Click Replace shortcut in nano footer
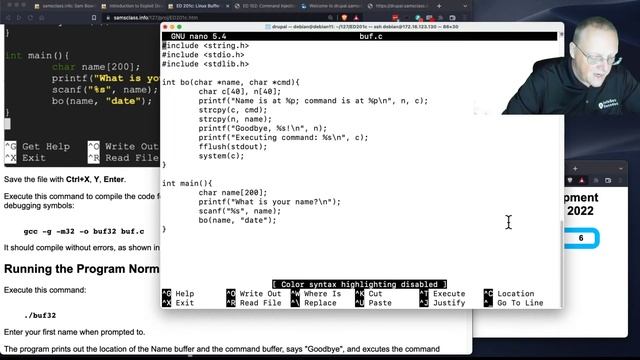This screenshot has width=640, height=360. click(x=314, y=303)
